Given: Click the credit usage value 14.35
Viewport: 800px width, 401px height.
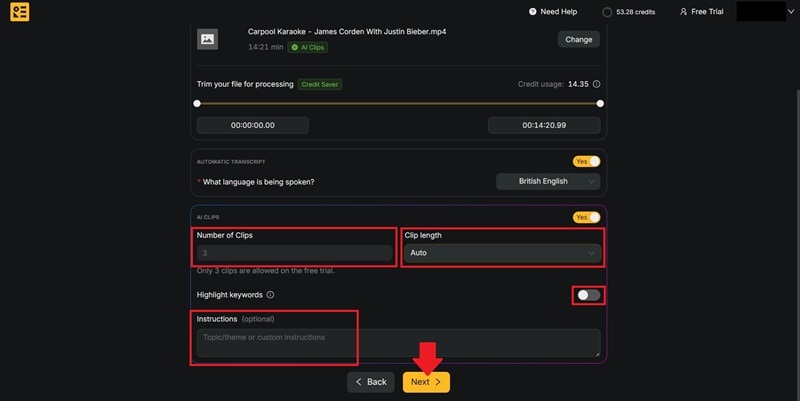Looking at the screenshot, I should tap(578, 84).
